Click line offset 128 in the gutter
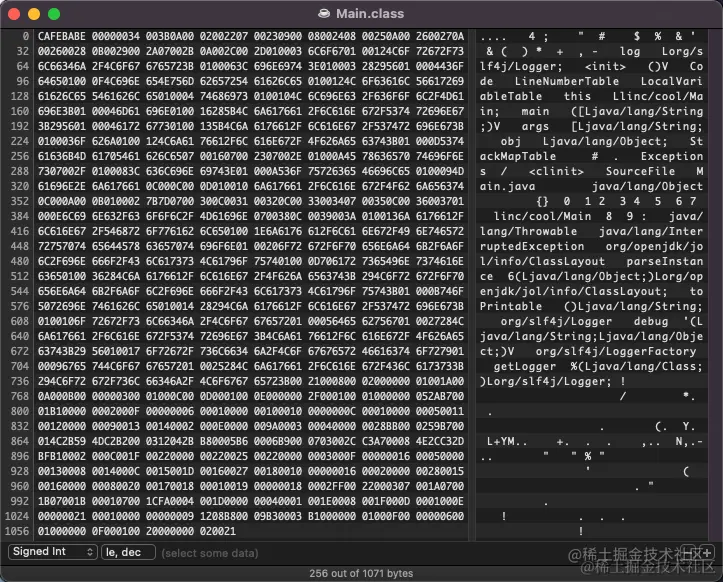 (x=19, y=96)
